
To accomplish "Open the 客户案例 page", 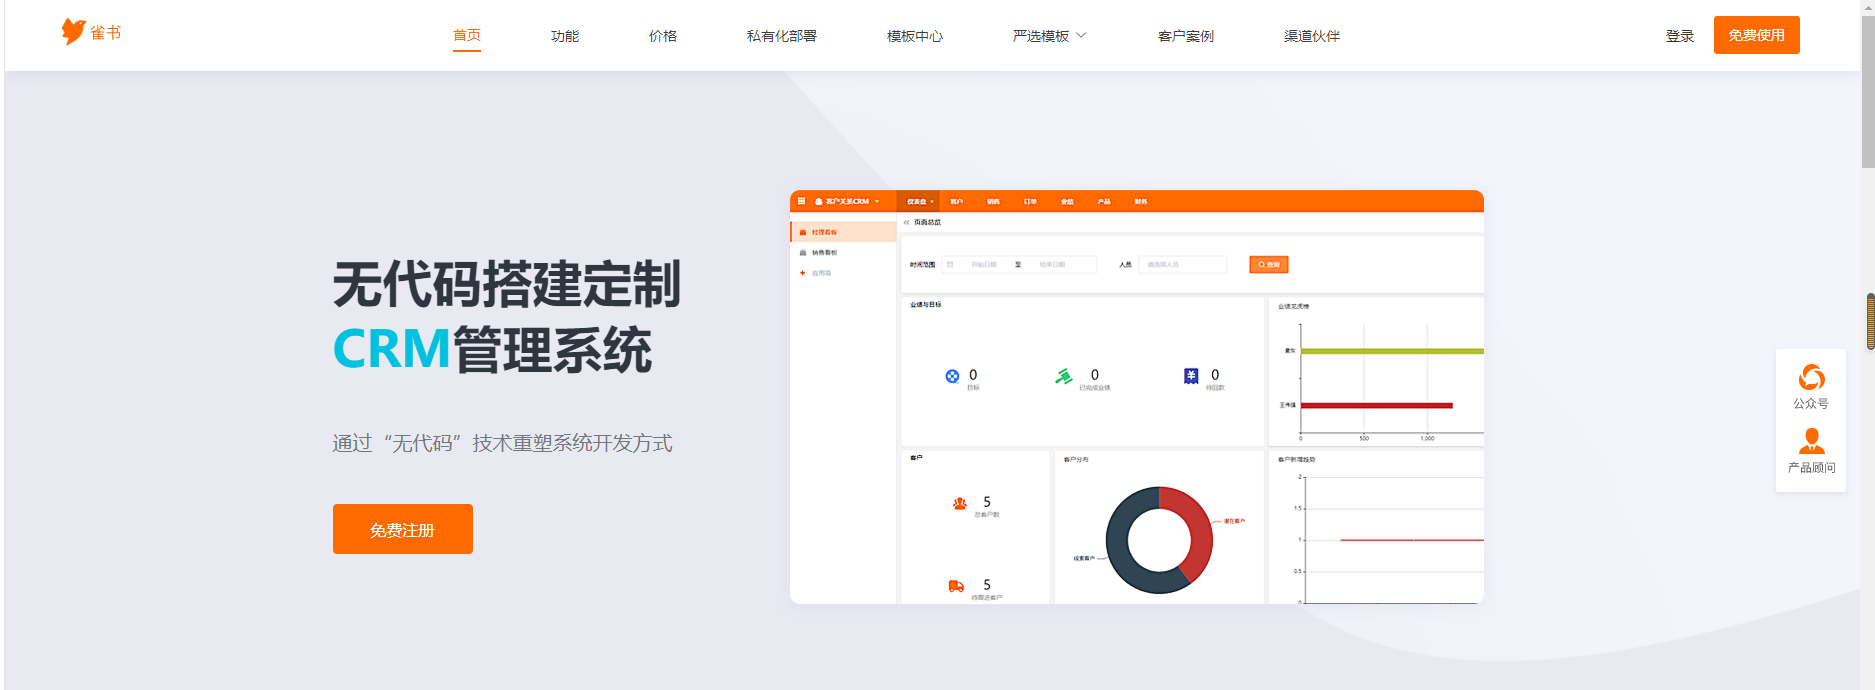I will pyautogui.click(x=1186, y=36).
